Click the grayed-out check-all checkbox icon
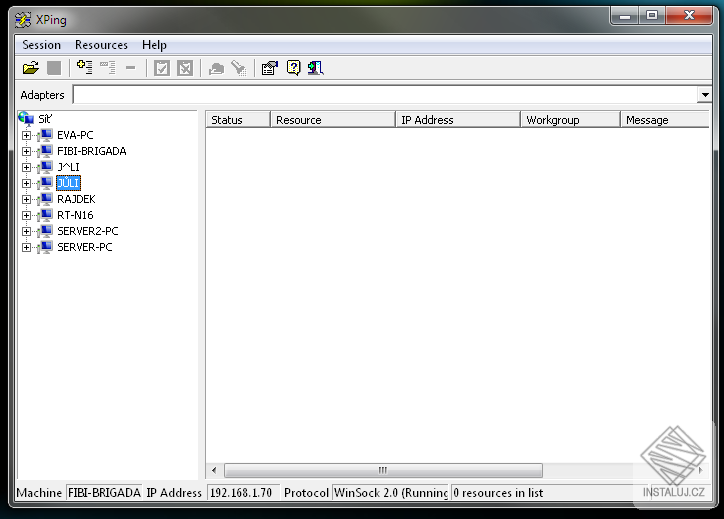Viewport: 724px width, 519px height. [x=162, y=68]
